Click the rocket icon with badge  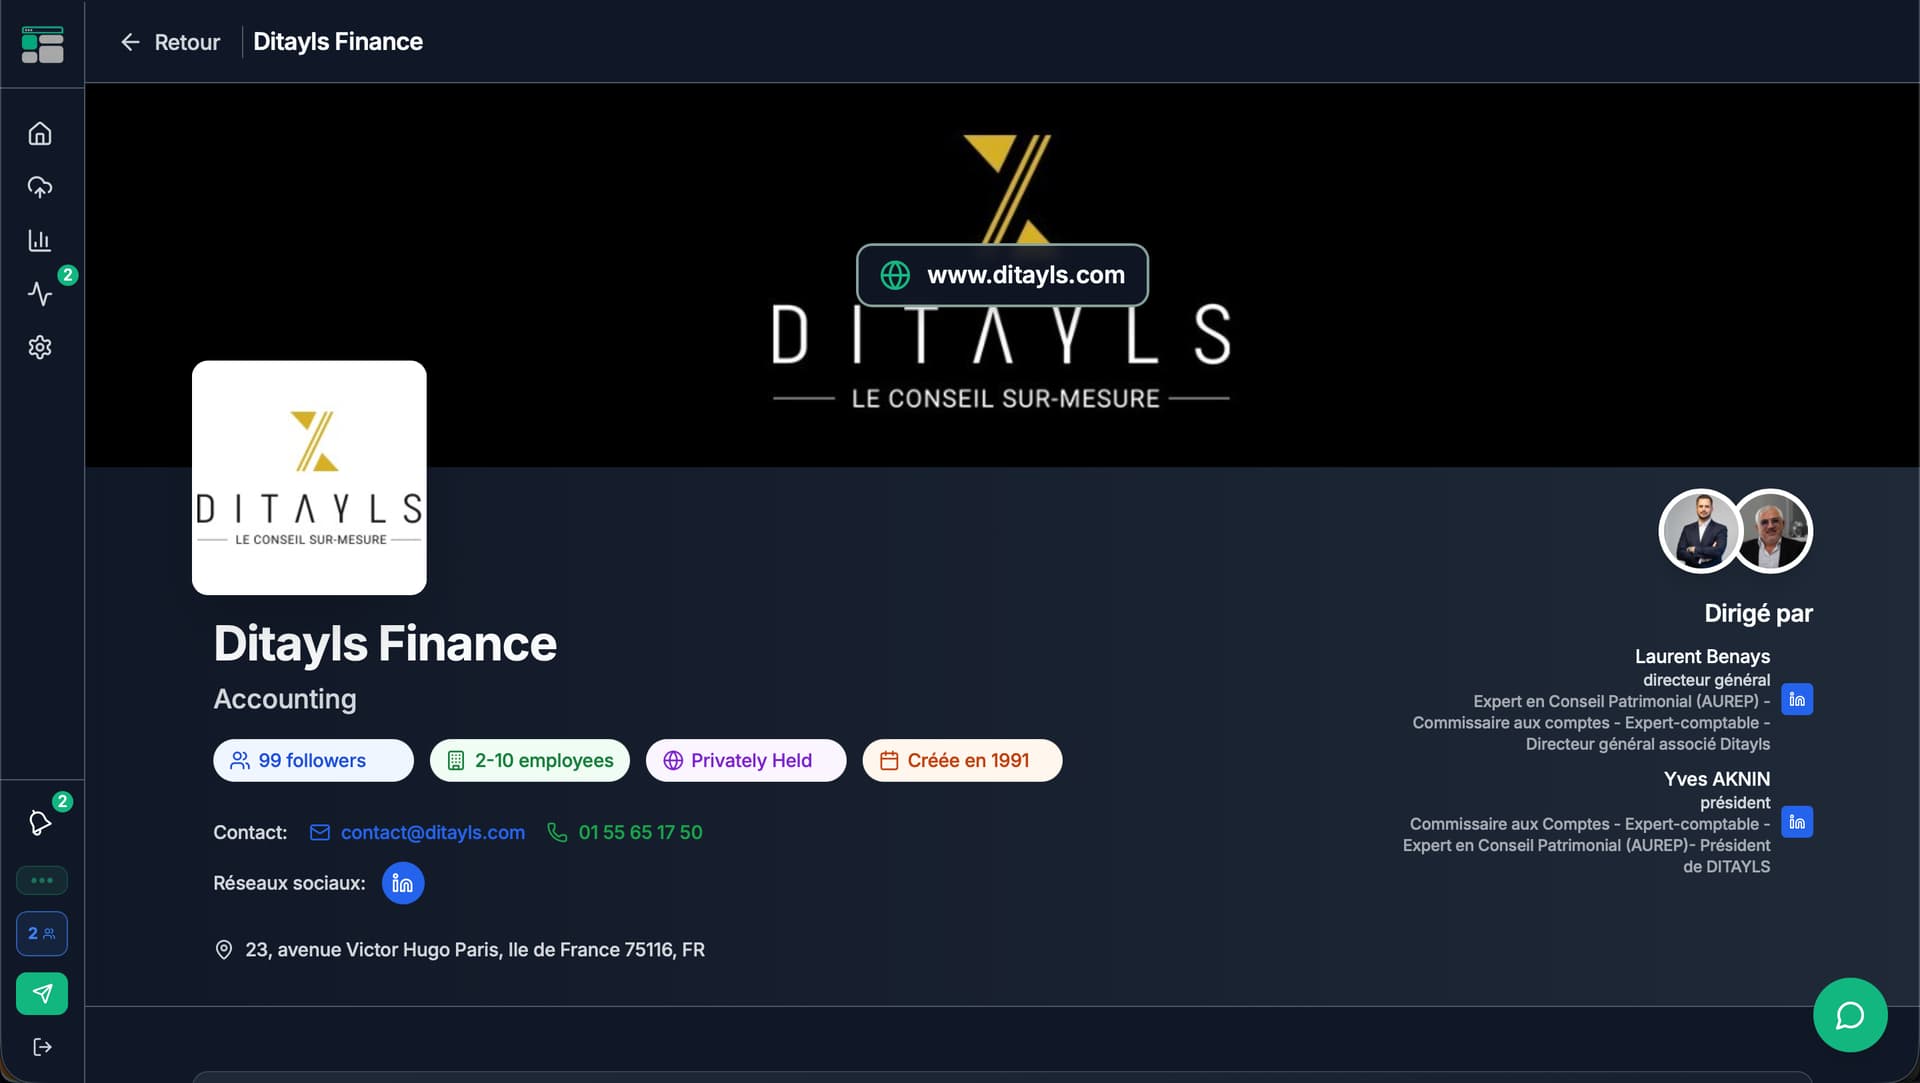pyautogui.click(x=40, y=822)
